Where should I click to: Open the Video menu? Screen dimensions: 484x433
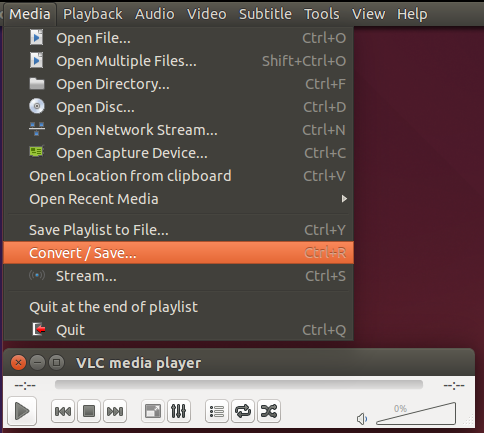point(207,14)
